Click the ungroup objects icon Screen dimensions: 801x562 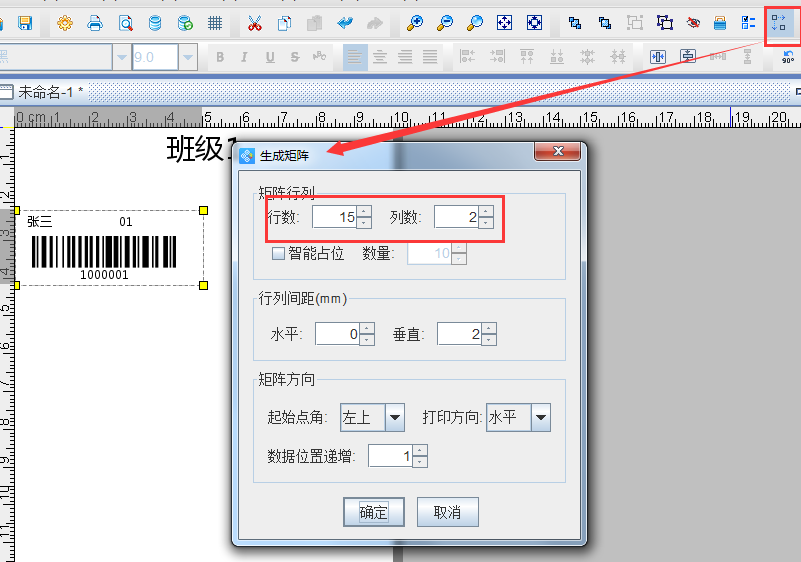pos(665,23)
